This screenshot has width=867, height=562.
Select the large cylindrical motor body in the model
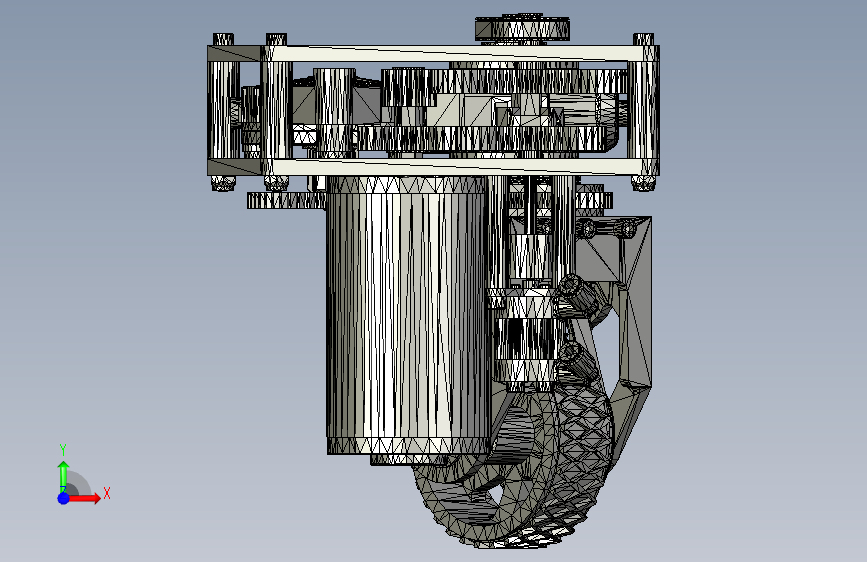[x=408, y=315]
